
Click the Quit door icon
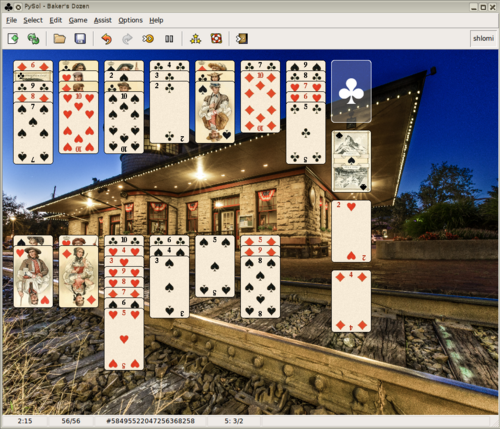click(x=242, y=39)
